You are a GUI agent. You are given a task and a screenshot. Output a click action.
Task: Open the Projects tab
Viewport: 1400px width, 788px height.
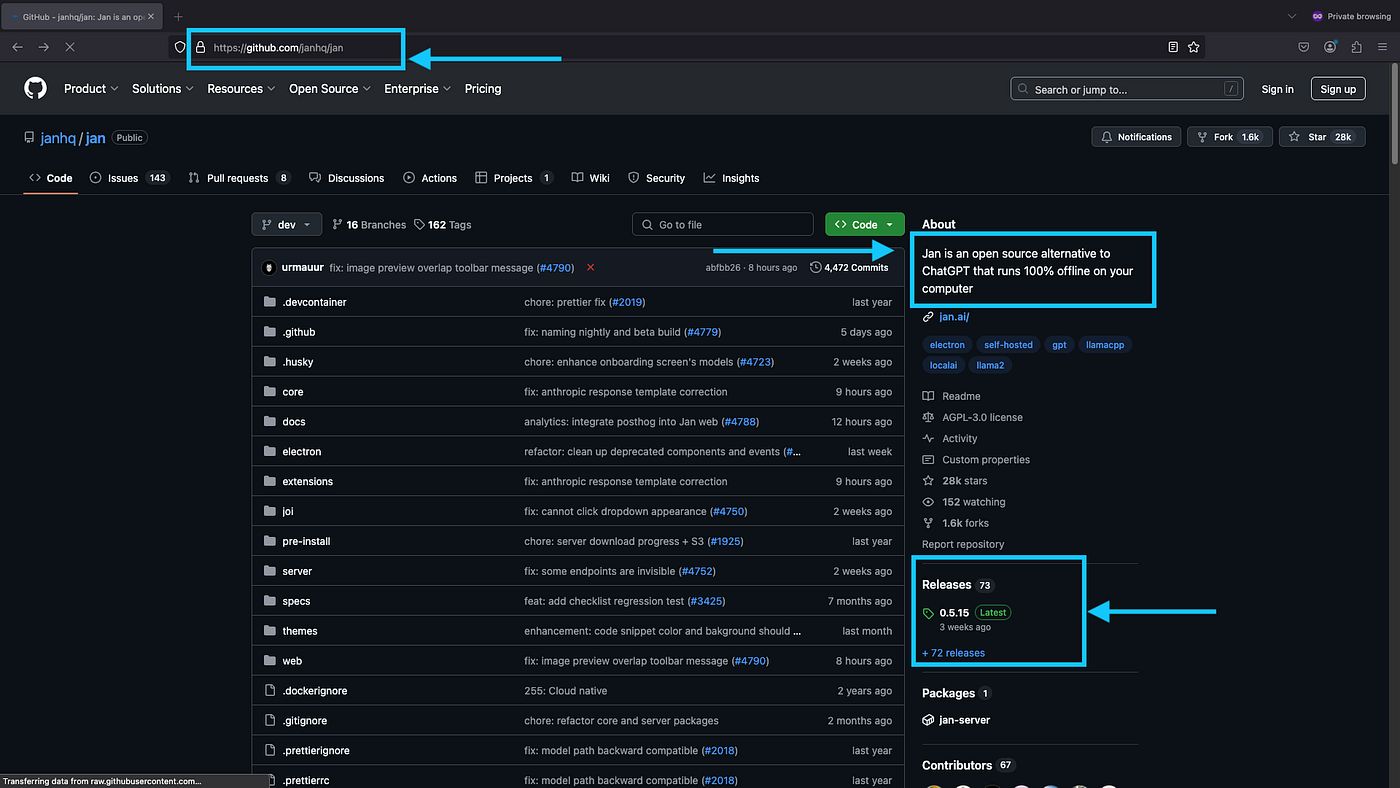click(x=514, y=178)
